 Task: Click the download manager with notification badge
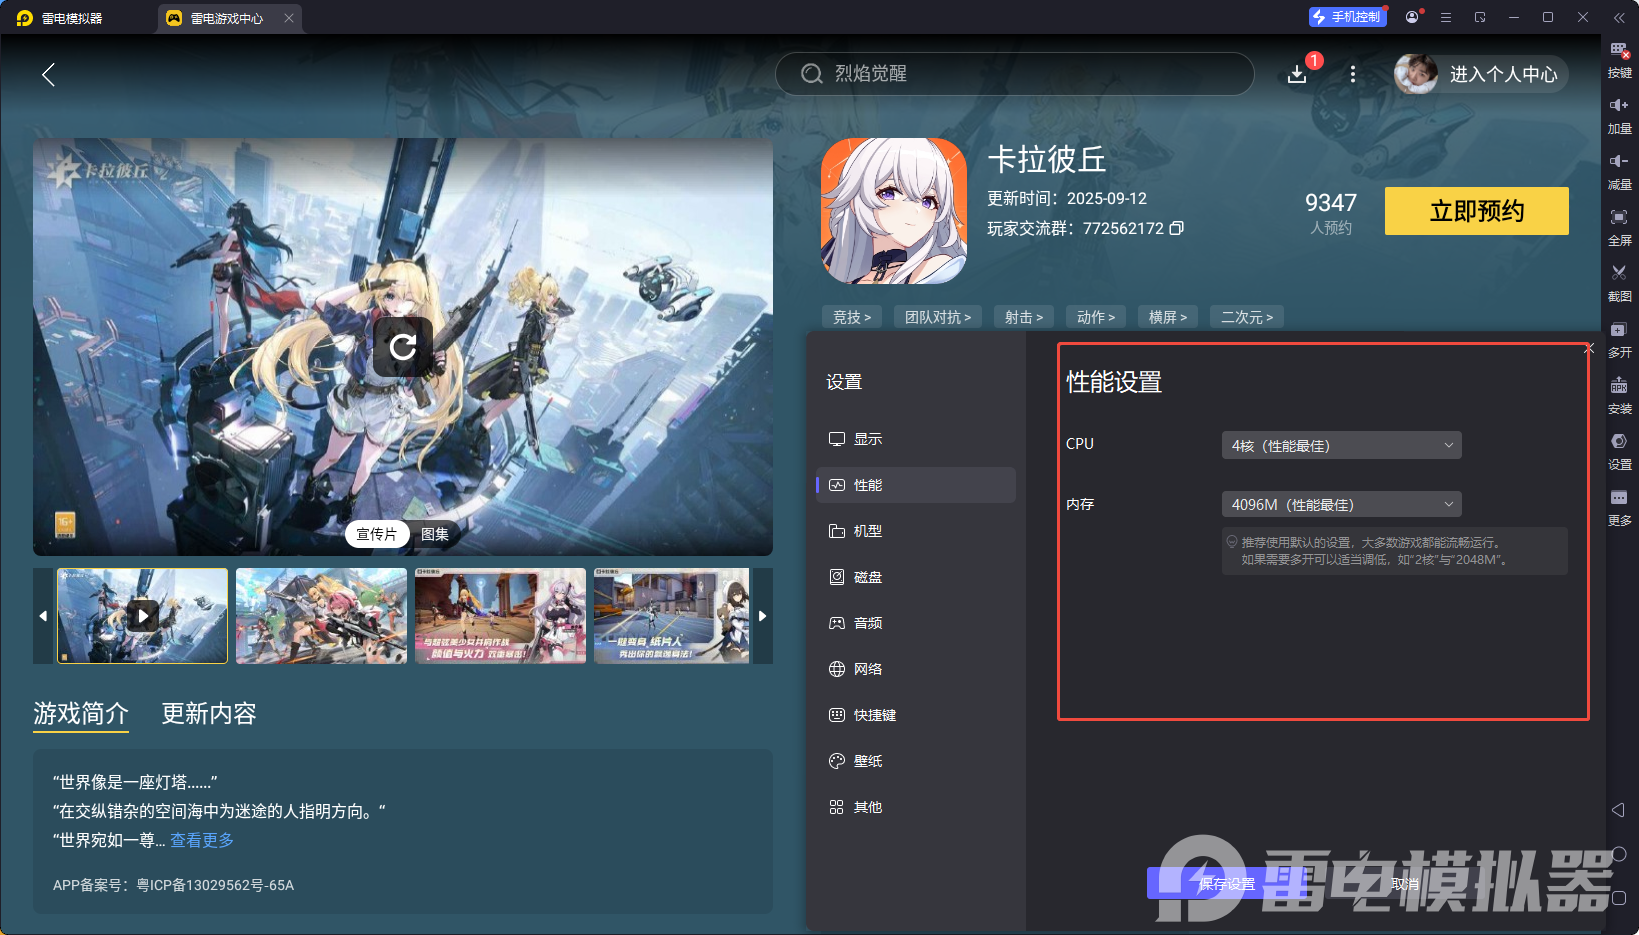coord(1297,74)
